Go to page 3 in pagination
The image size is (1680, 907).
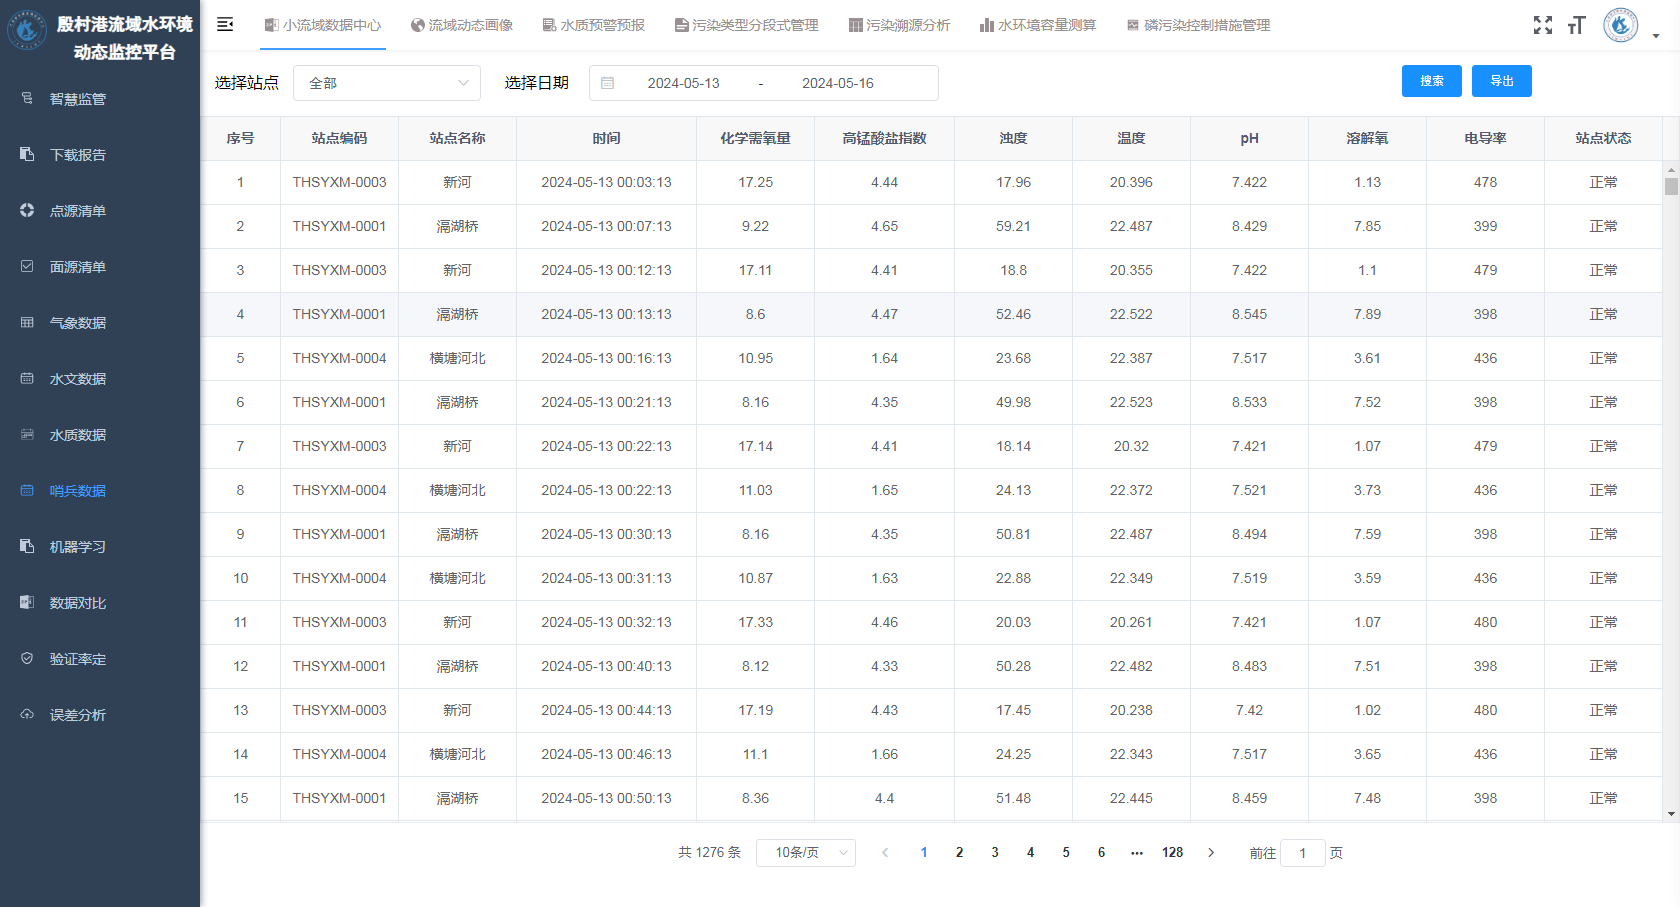994,852
